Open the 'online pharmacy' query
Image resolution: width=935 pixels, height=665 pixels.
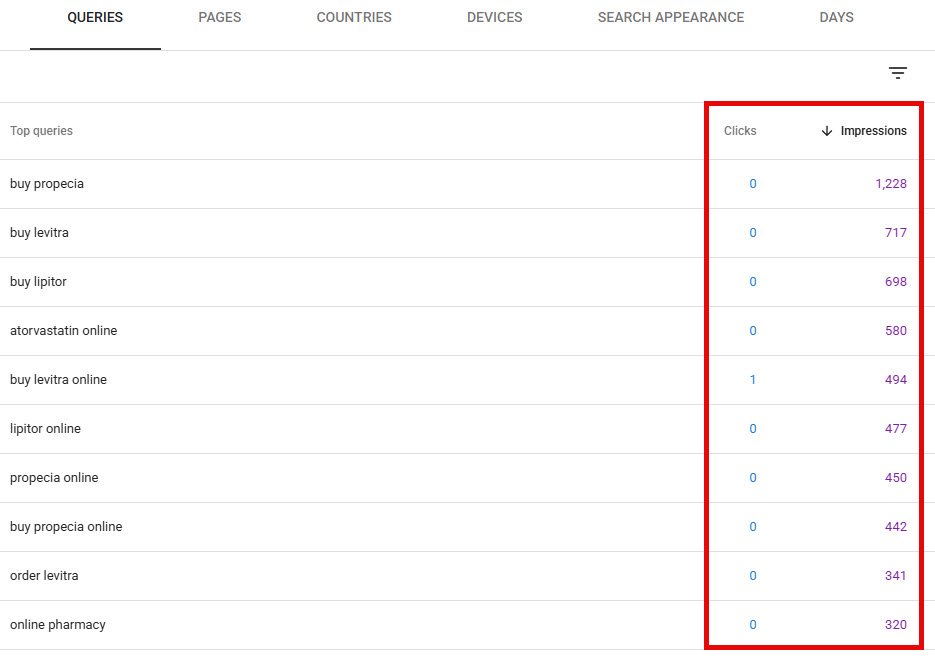tap(58, 624)
